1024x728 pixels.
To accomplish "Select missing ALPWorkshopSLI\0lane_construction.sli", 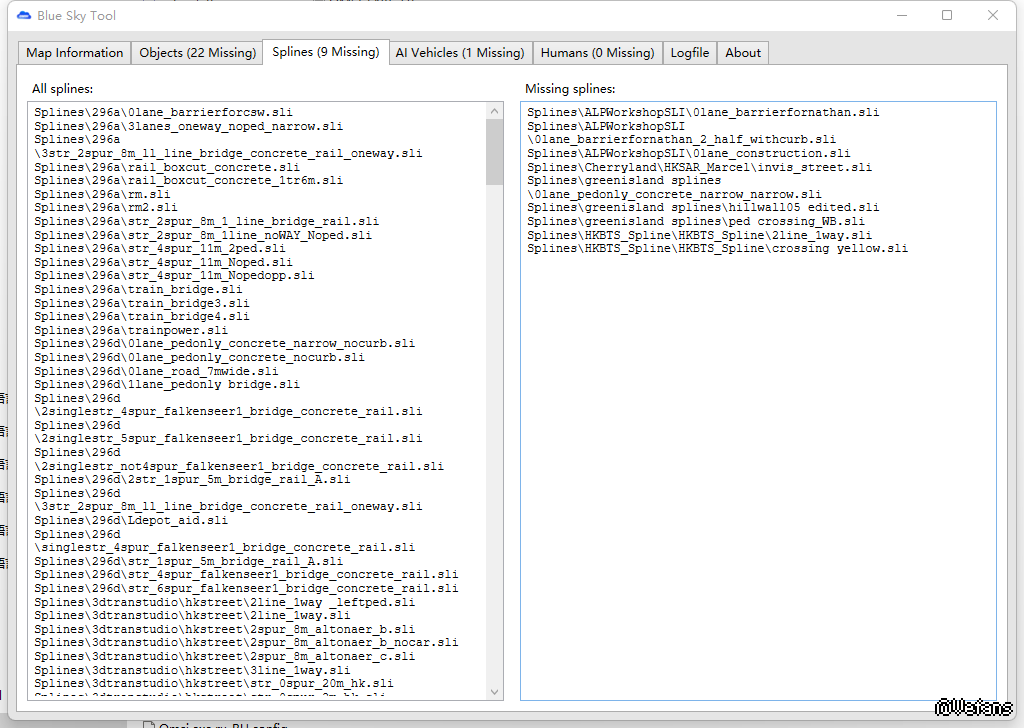I will (x=688, y=153).
